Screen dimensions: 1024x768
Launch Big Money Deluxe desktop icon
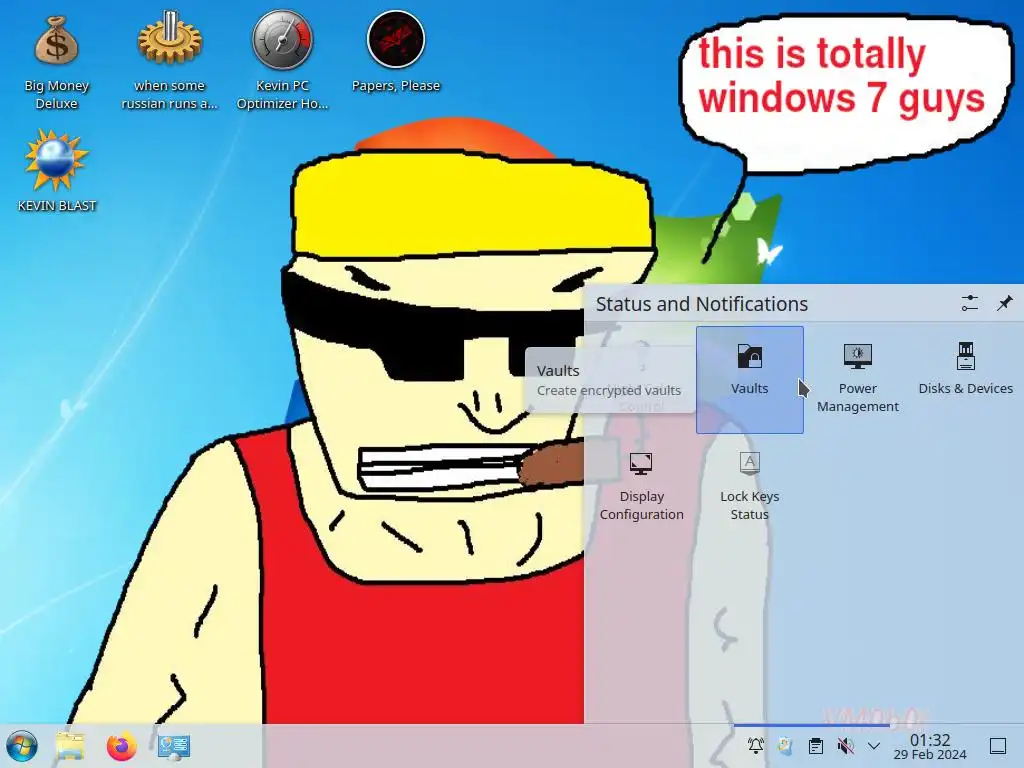57,63
